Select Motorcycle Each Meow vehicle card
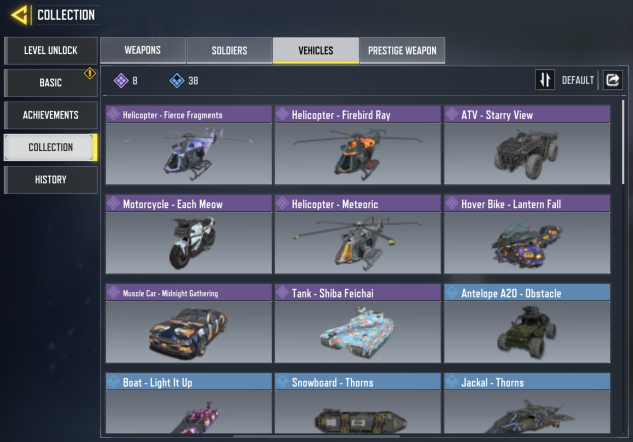Viewport: 633px width, 442px height. point(189,234)
